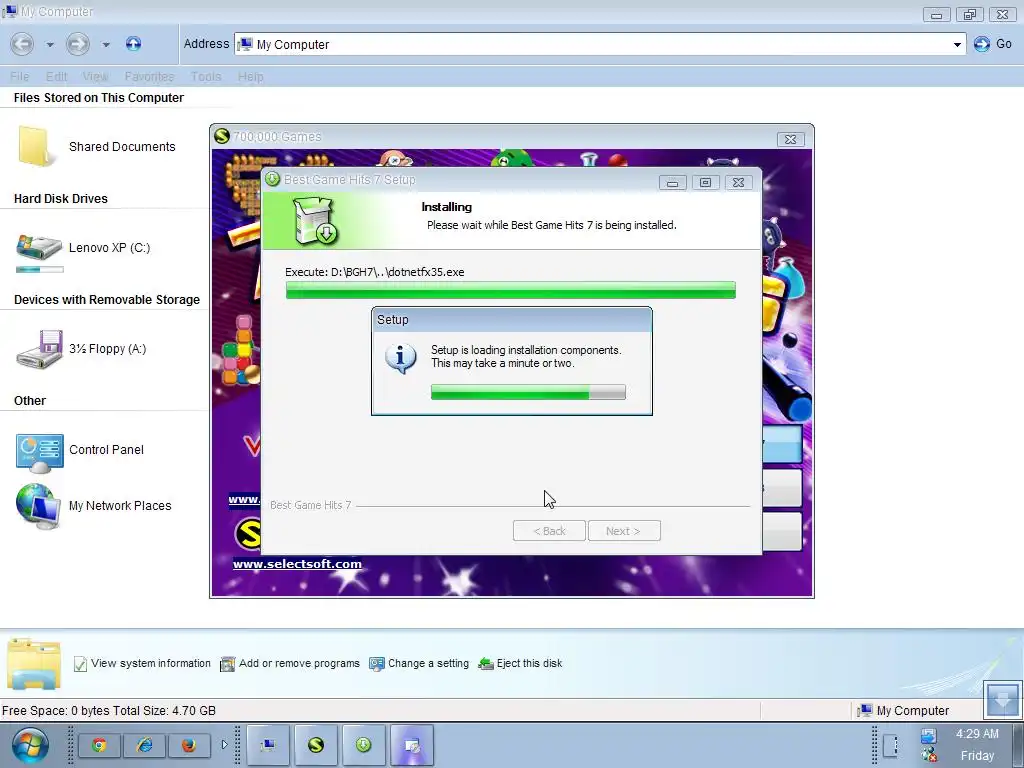
Task: Click the main installation progress bar
Action: click(x=511, y=290)
